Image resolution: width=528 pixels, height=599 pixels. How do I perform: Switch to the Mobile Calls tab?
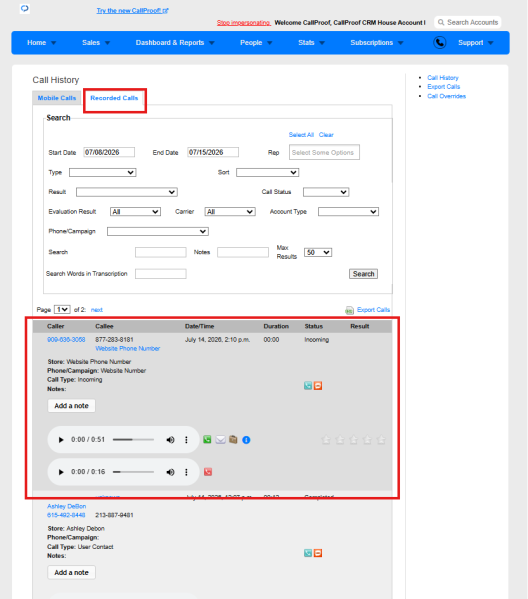pos(57,98)
